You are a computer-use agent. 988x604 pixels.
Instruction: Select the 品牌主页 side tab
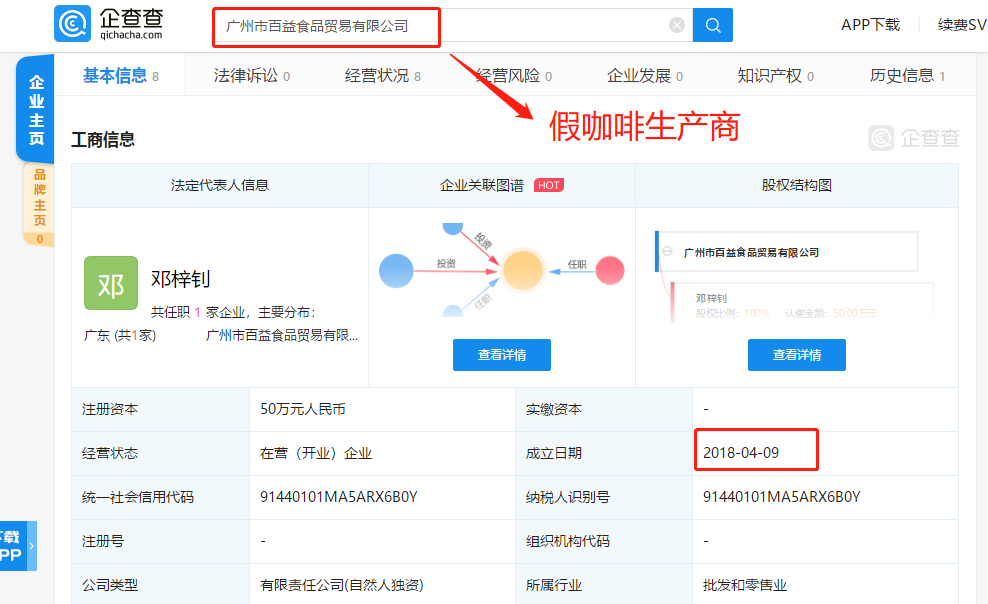[x=39, y=204]
